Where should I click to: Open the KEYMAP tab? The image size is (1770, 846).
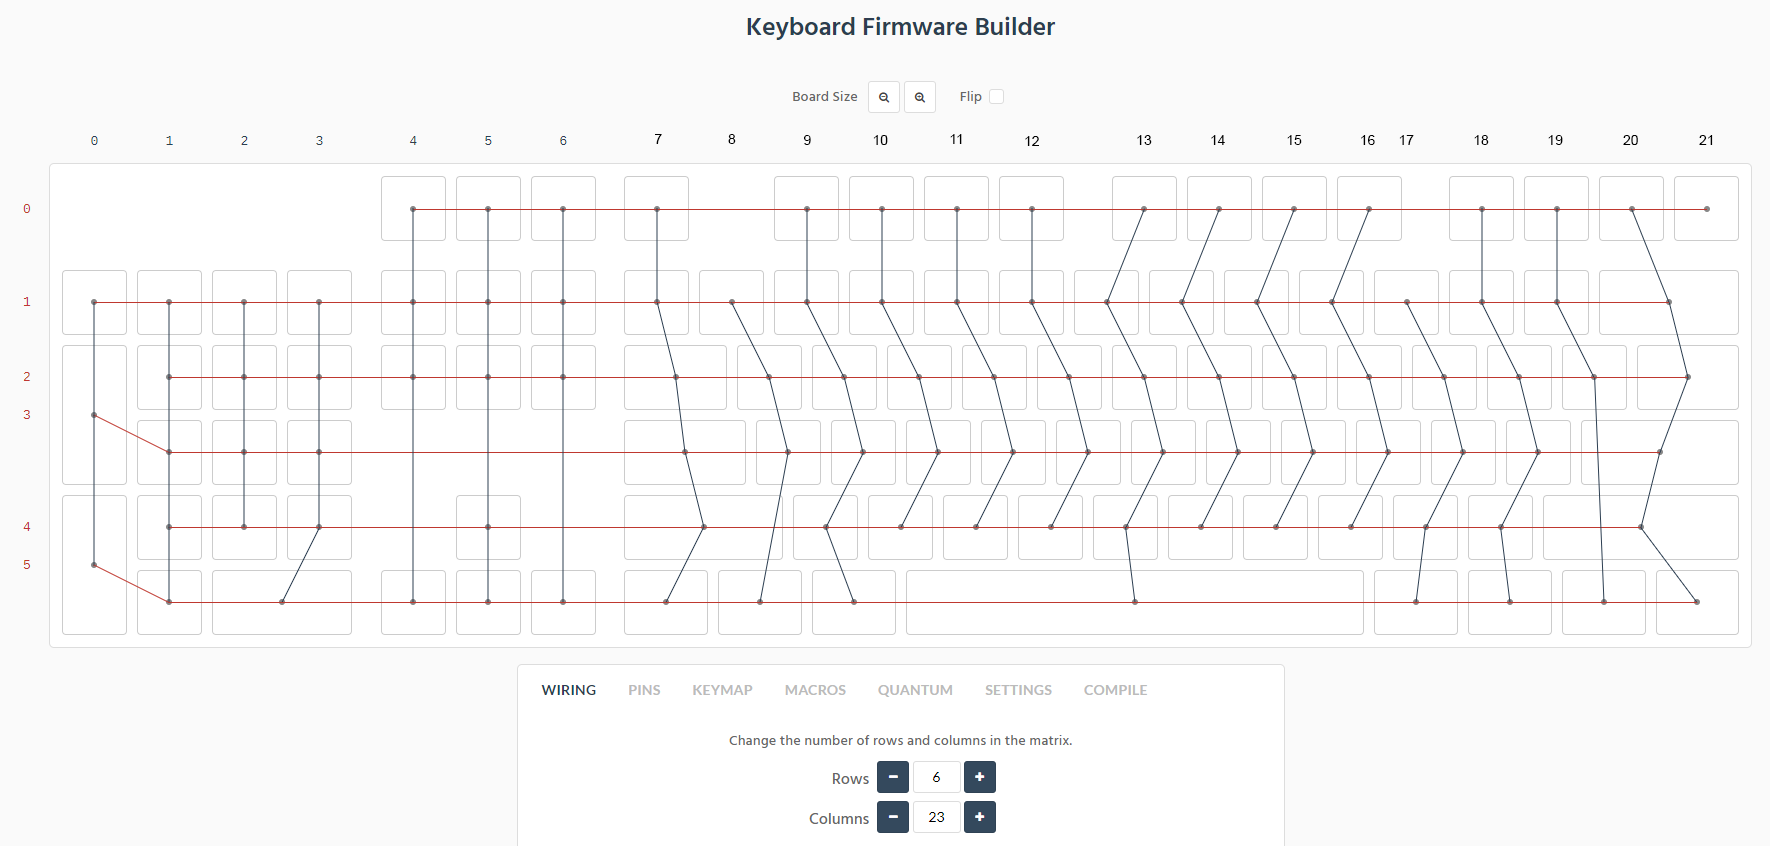[722, 690]
